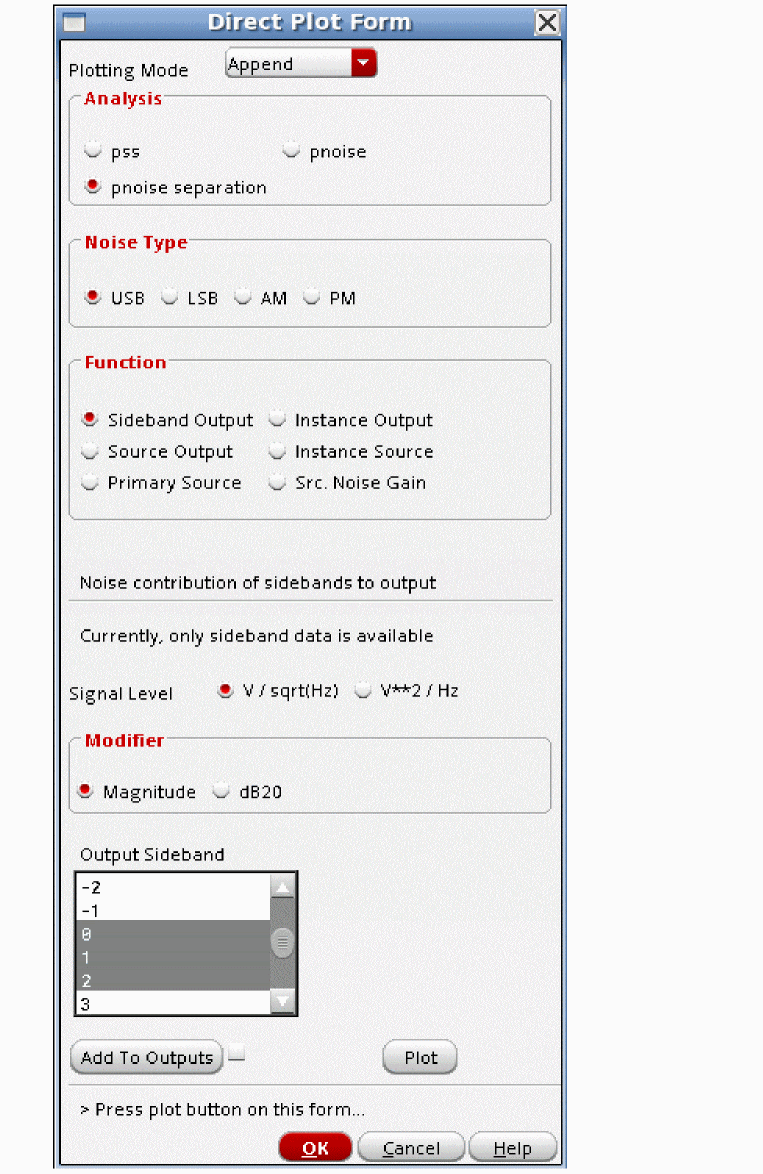763x1174 pixels.
Task: Click the sideband list scroll up arrow
Action: point(282,887)
